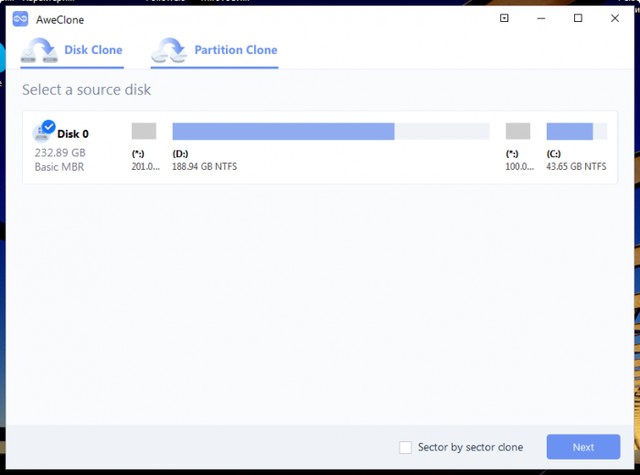Image resolution: width=640 pixels, height=475 pixels.
Task: Click the 232.89 GB disk size
Action: pos(60,153)
